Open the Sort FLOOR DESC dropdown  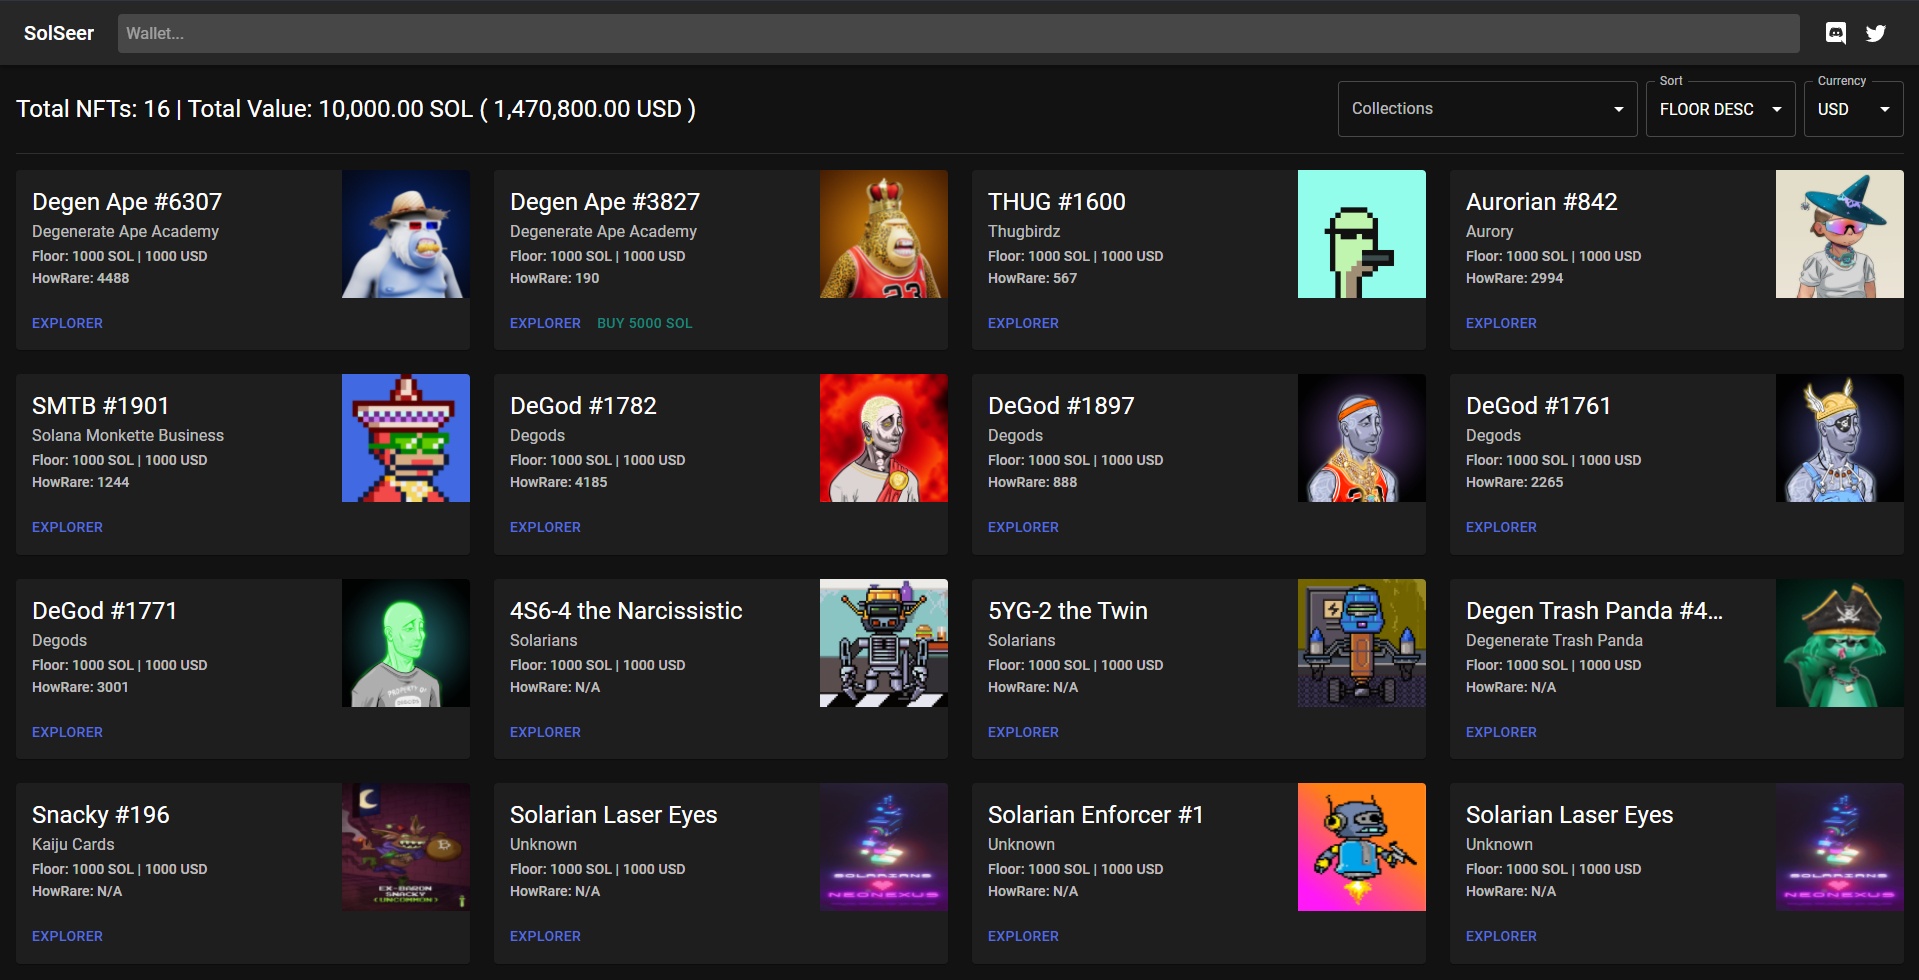point(1720,109)
